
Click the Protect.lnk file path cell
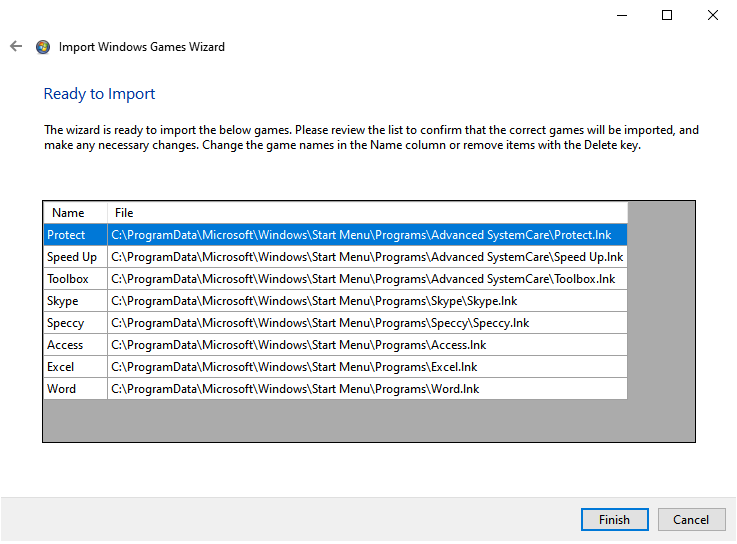click(x=368, y=235)
